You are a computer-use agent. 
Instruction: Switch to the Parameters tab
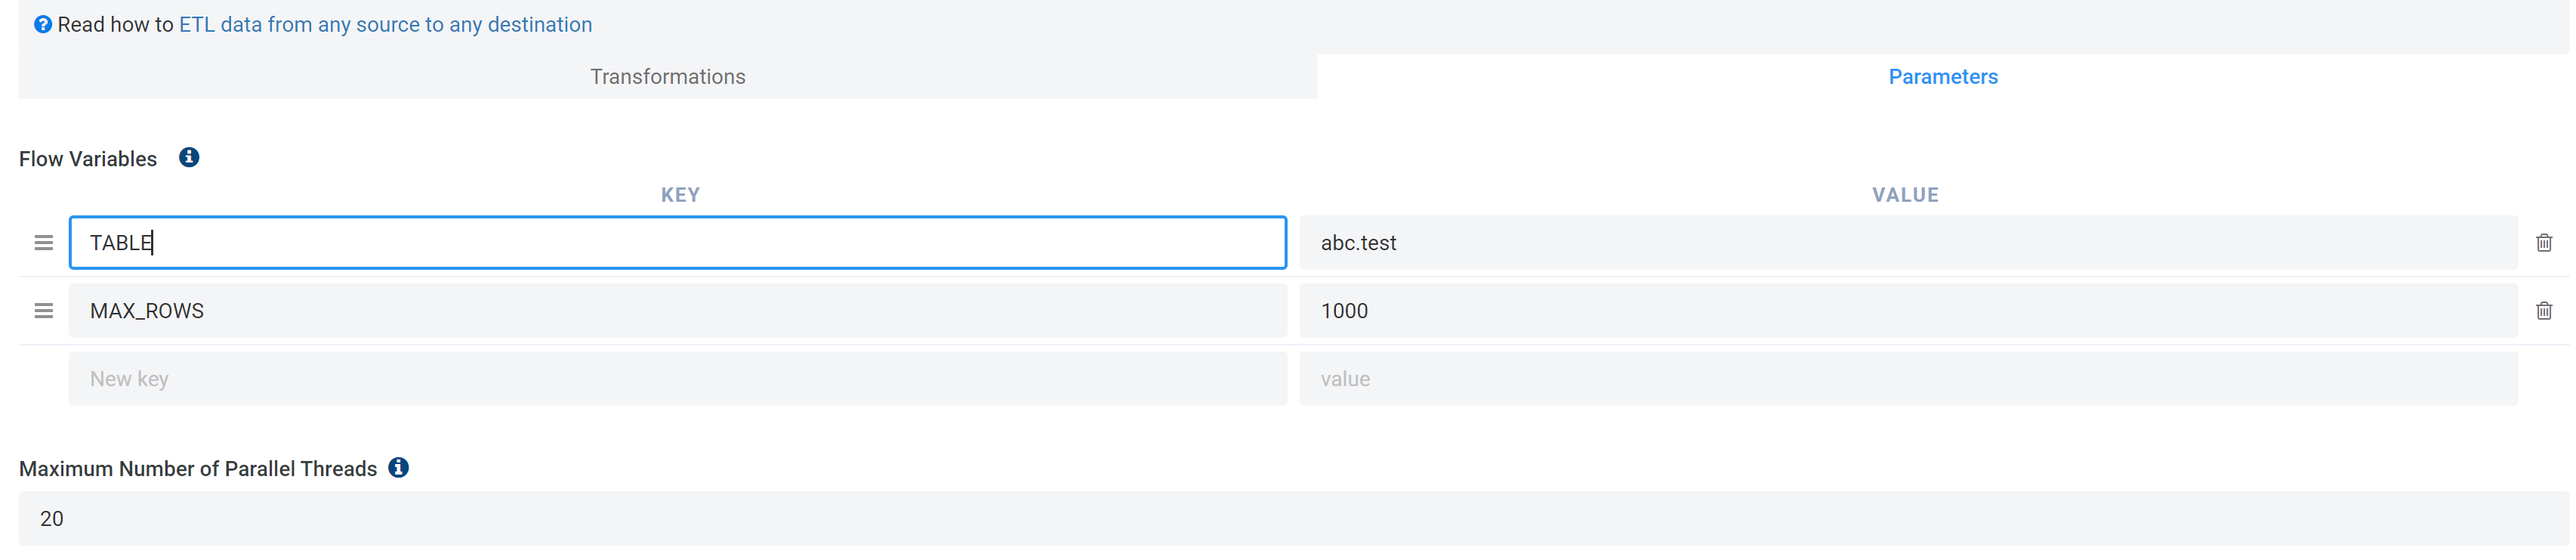[x=1942, y=76]
